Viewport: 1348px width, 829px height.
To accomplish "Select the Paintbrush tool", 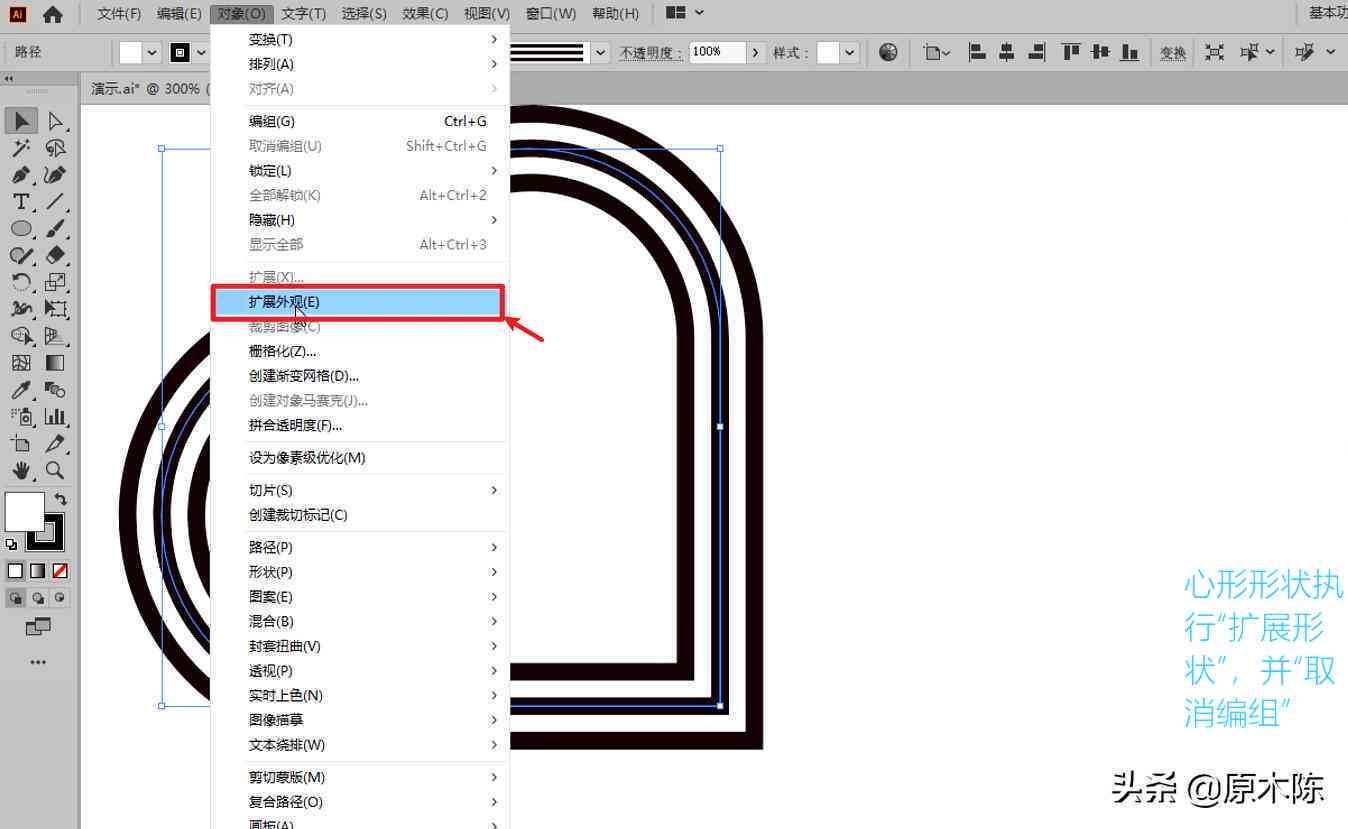I will (56, 229).
